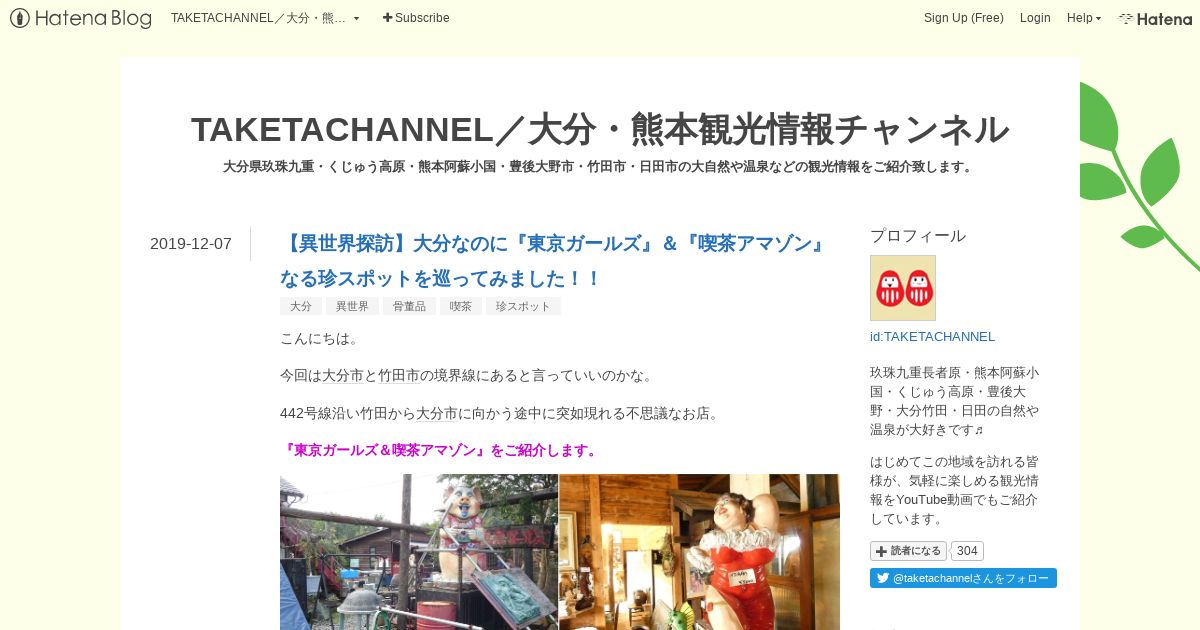Viewport: 1200px width, 630px height.
Task: Select the 骨董品 category tag
Action: (409, 306)
